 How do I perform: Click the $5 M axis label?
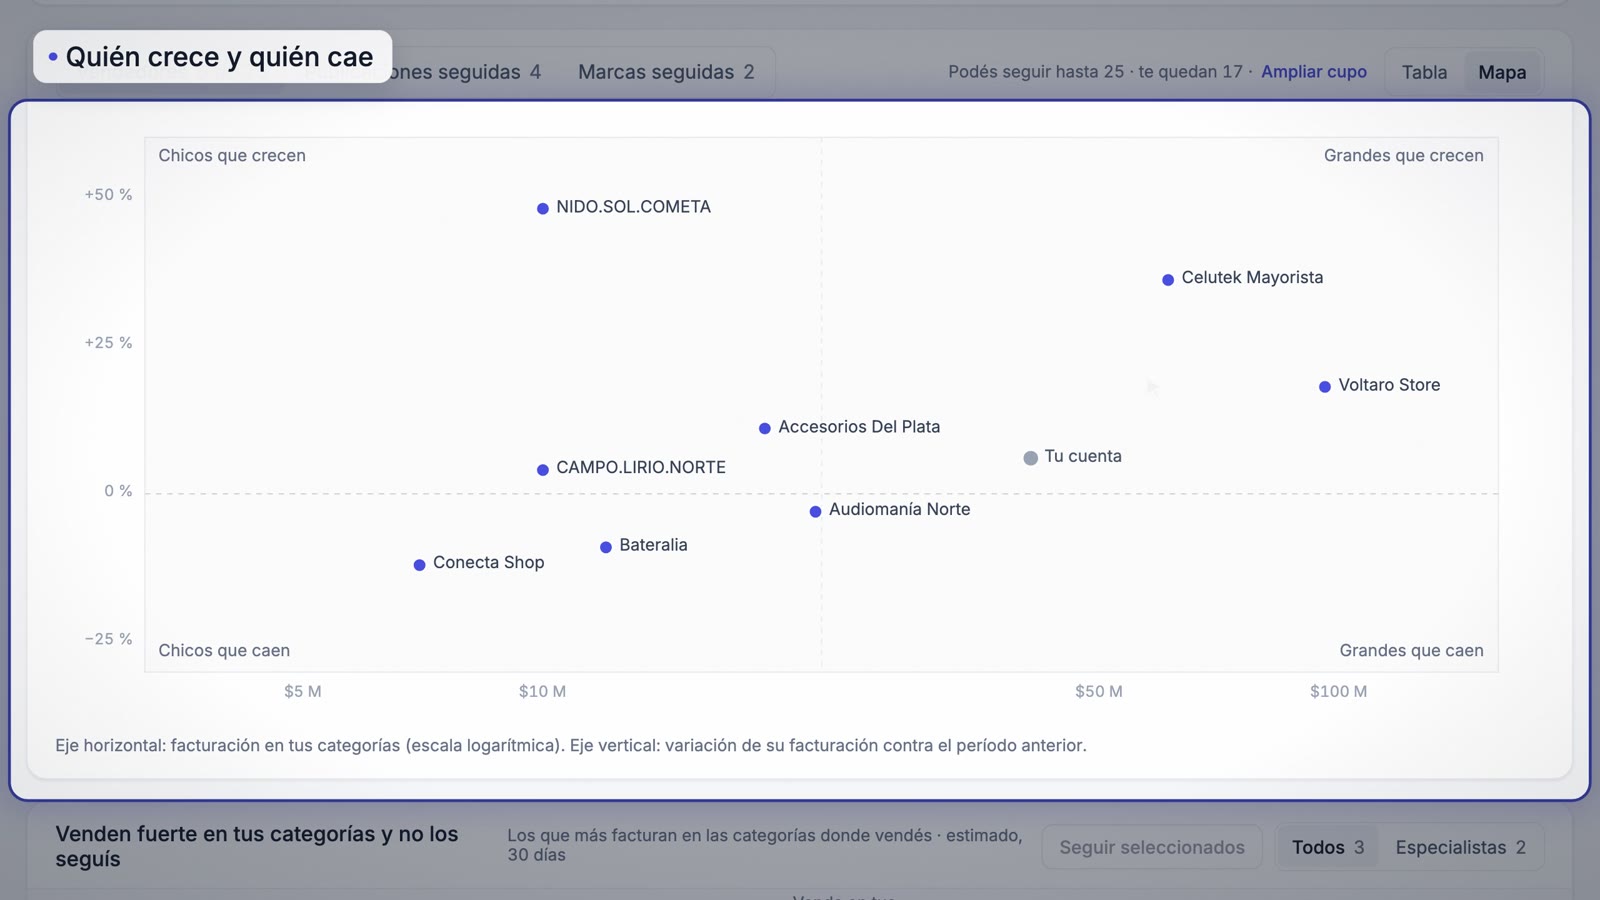coord(302,691)
